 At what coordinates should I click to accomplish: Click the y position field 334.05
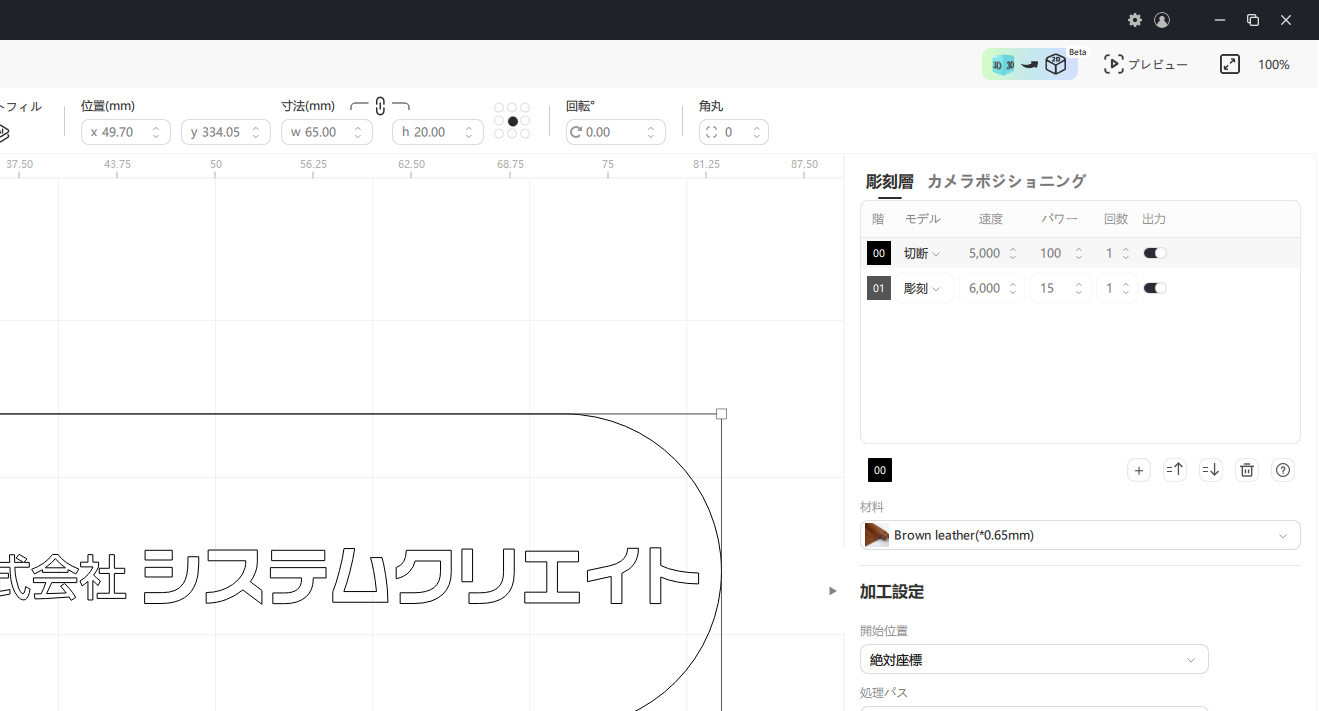click(226, 132)
